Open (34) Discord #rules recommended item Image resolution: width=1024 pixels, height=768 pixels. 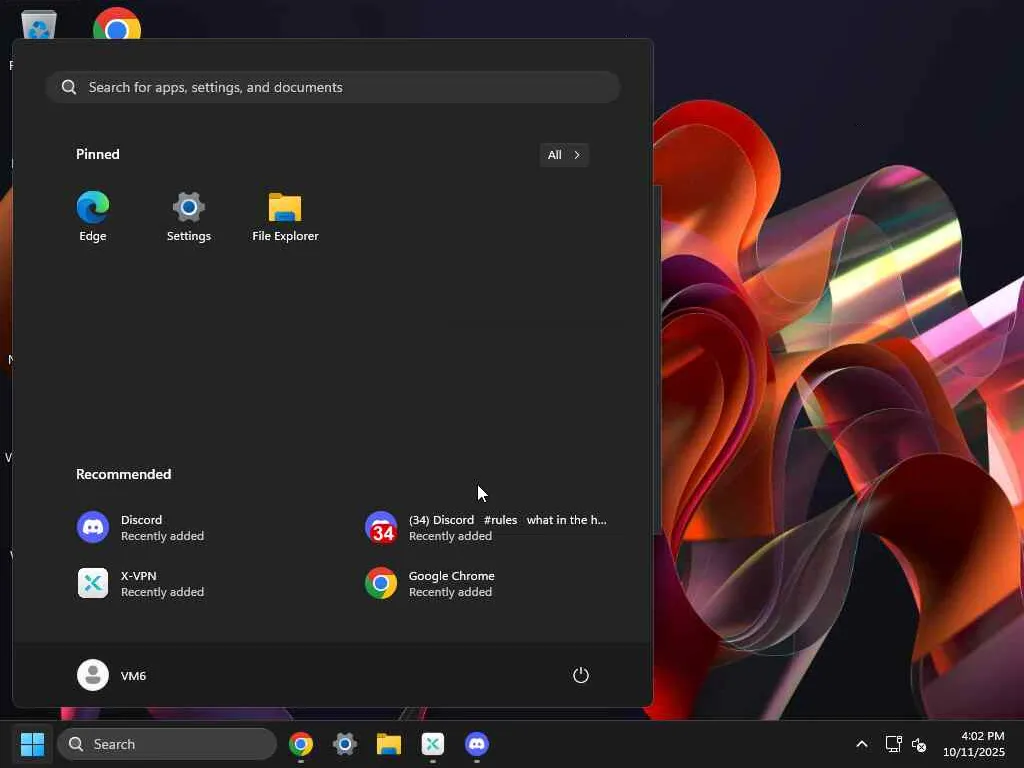(x=486, y=528)
